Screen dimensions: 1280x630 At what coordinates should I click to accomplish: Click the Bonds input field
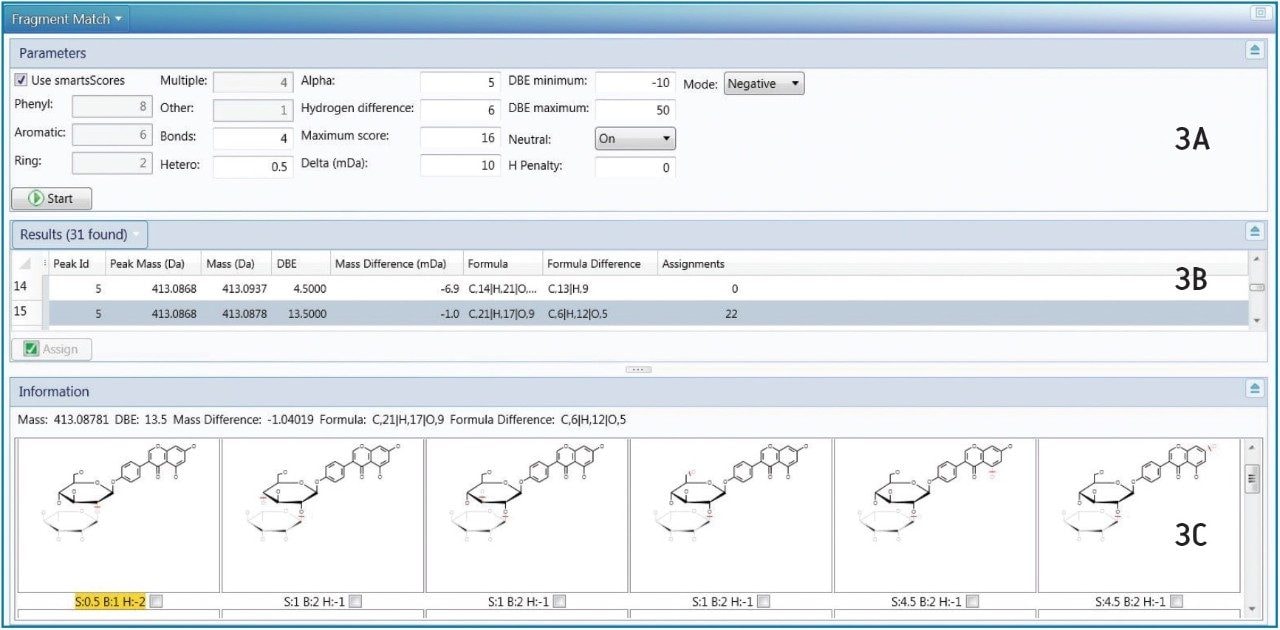click(x=254, y=138)
